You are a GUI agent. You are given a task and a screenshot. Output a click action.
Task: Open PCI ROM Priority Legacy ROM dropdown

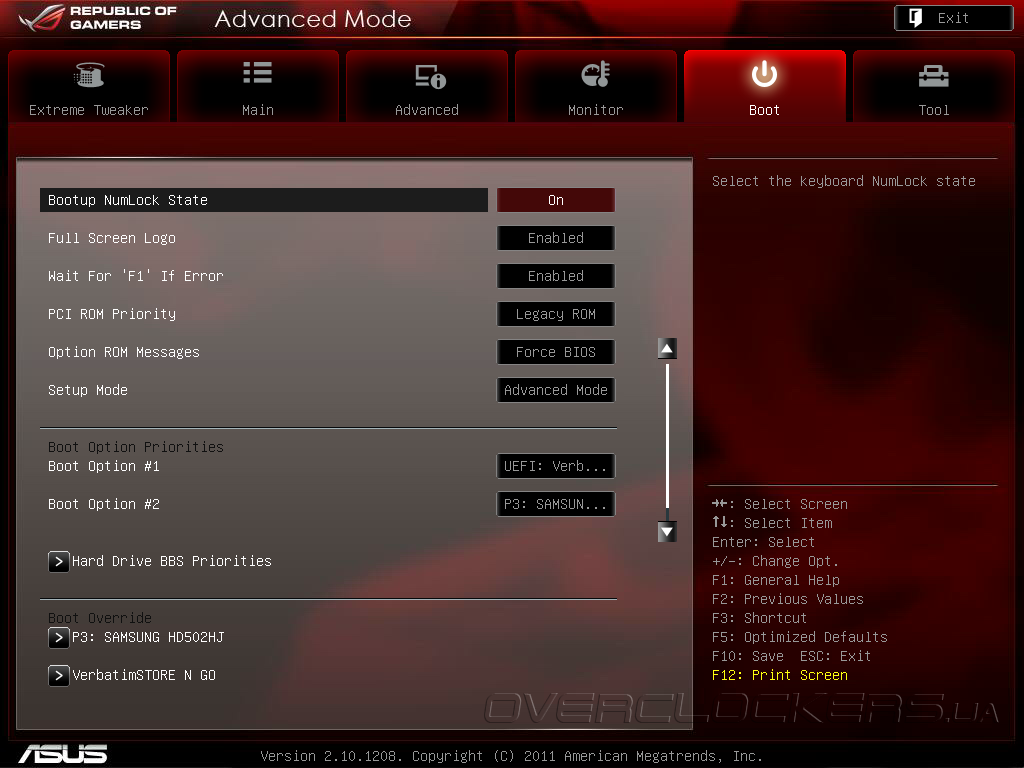(556, 313)
